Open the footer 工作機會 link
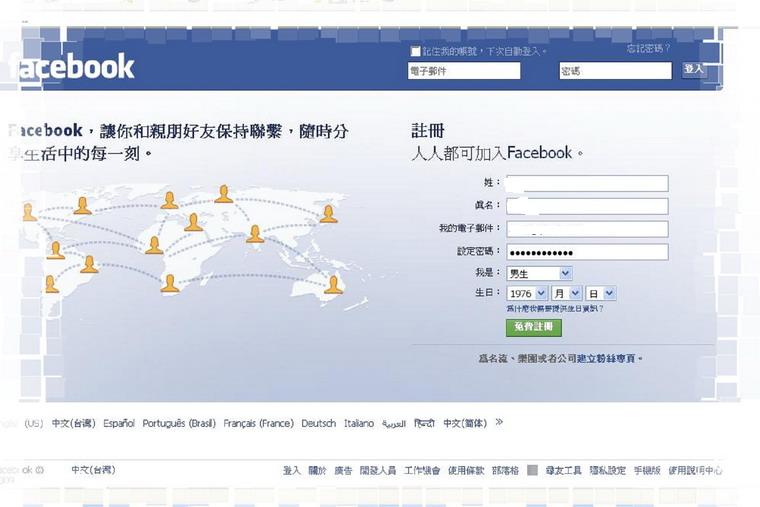 422,470
